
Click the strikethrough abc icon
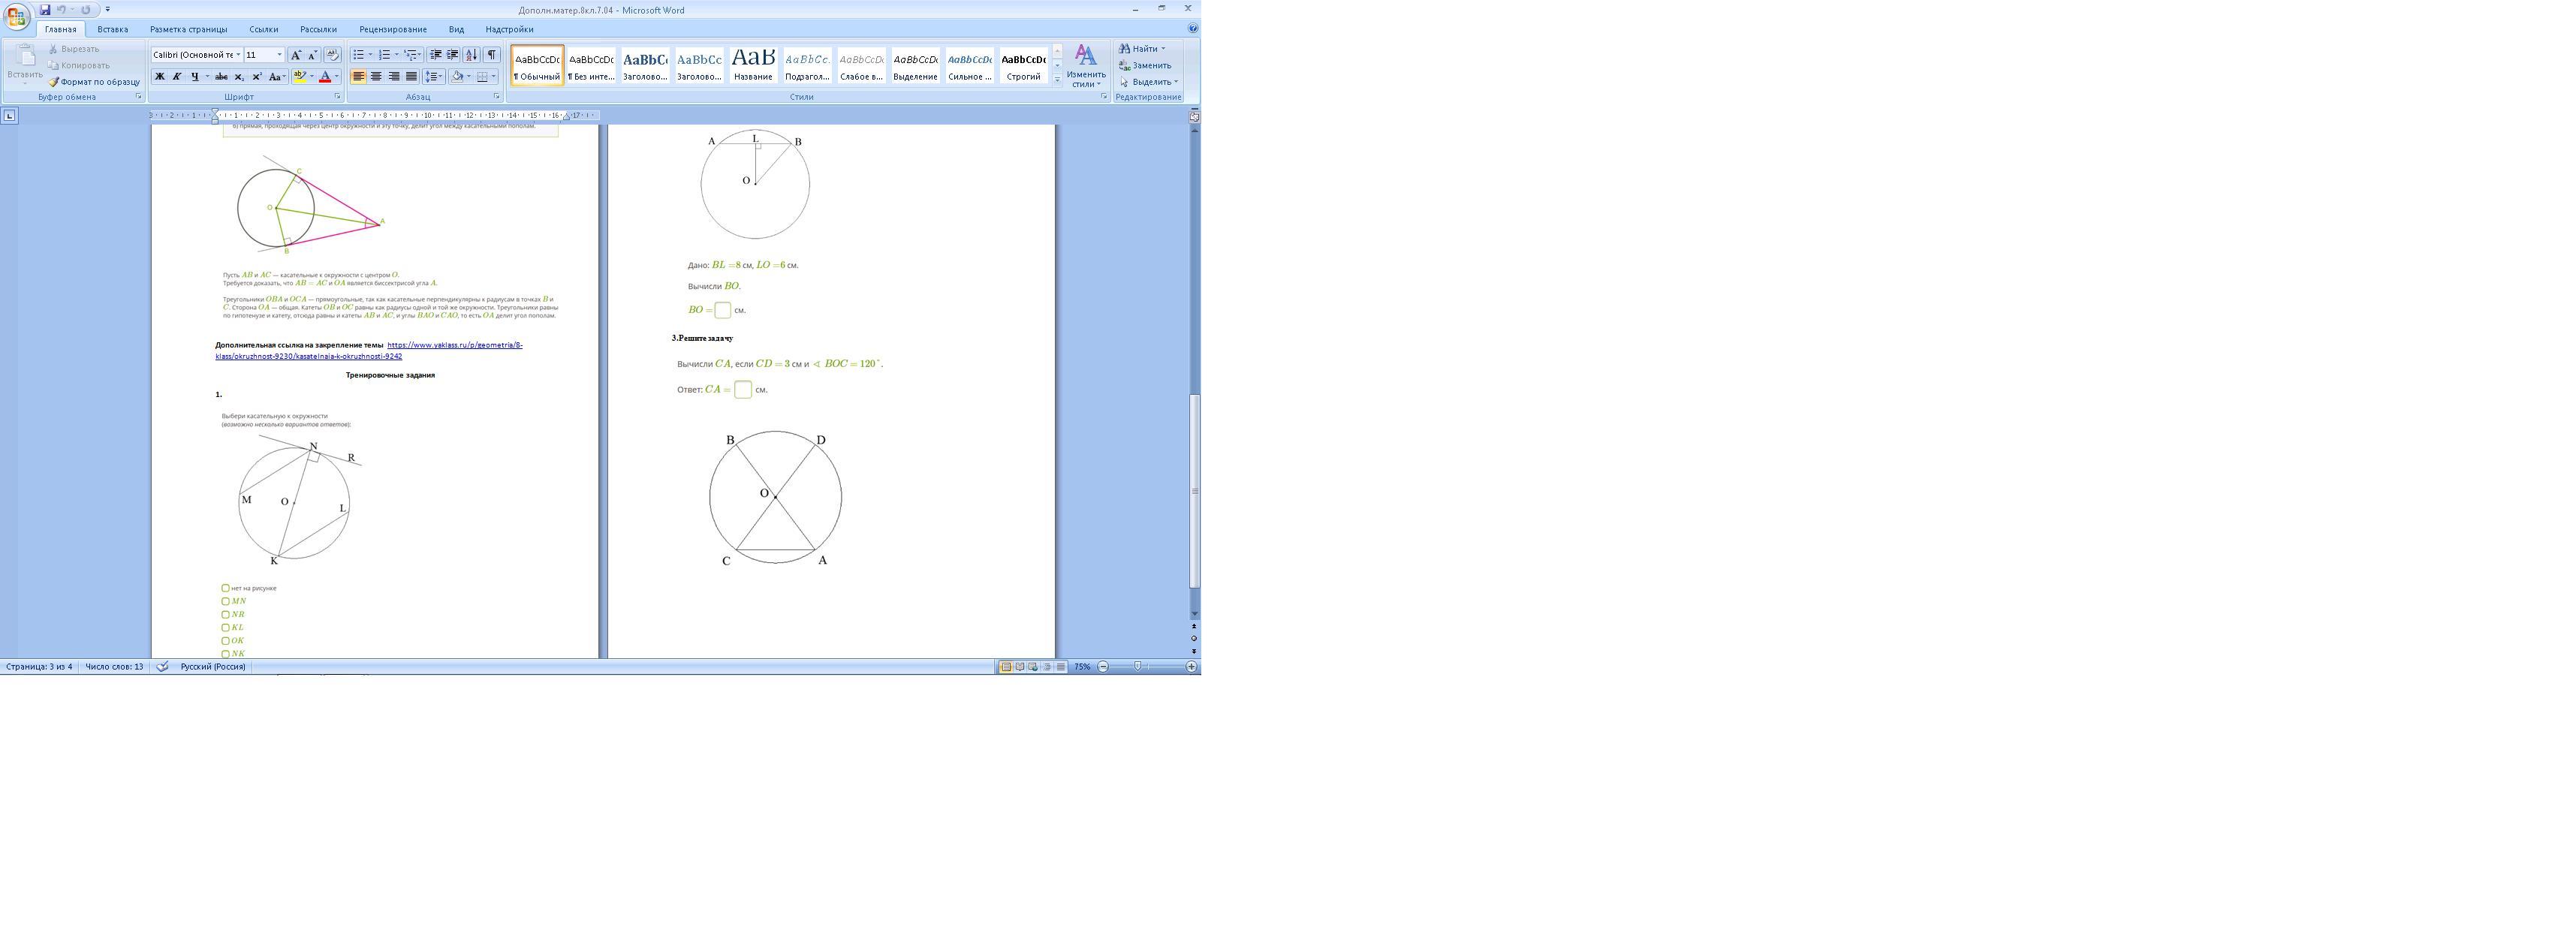(221, 76)
